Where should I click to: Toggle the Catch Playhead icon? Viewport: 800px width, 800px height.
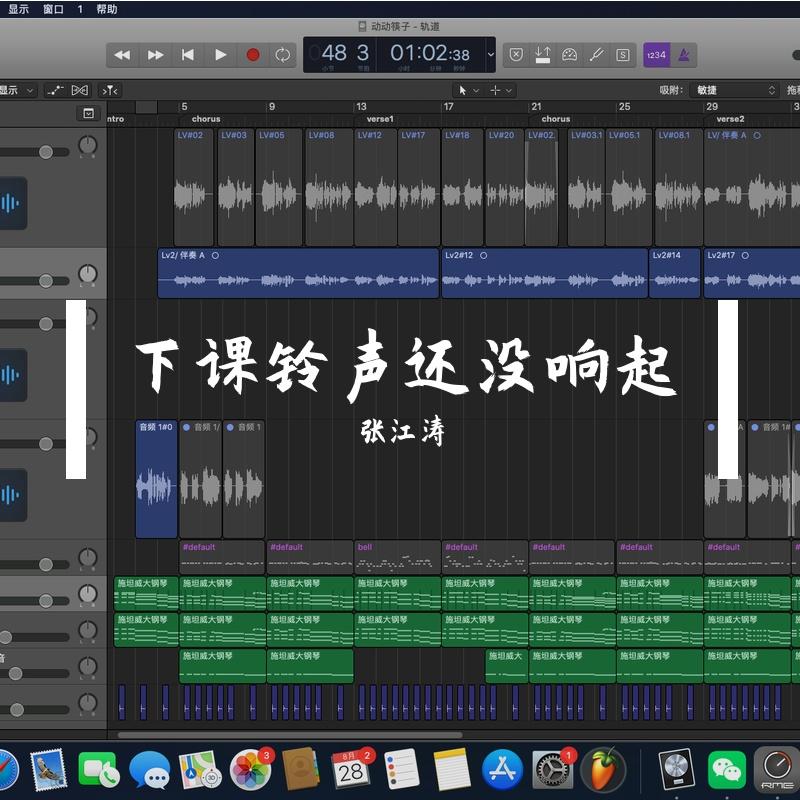pos(110,90)
